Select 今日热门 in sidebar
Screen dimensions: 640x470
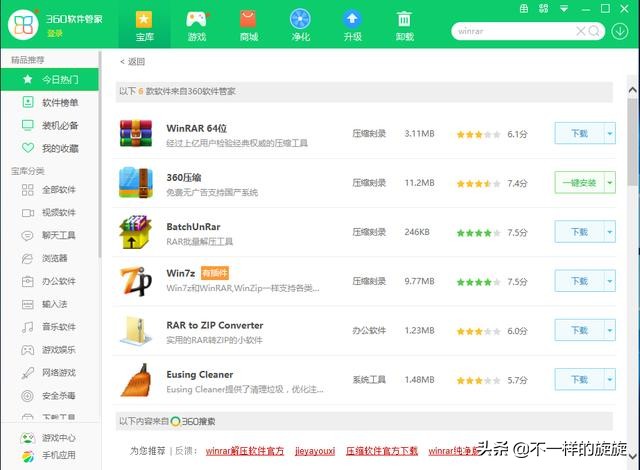pos(49,79)
